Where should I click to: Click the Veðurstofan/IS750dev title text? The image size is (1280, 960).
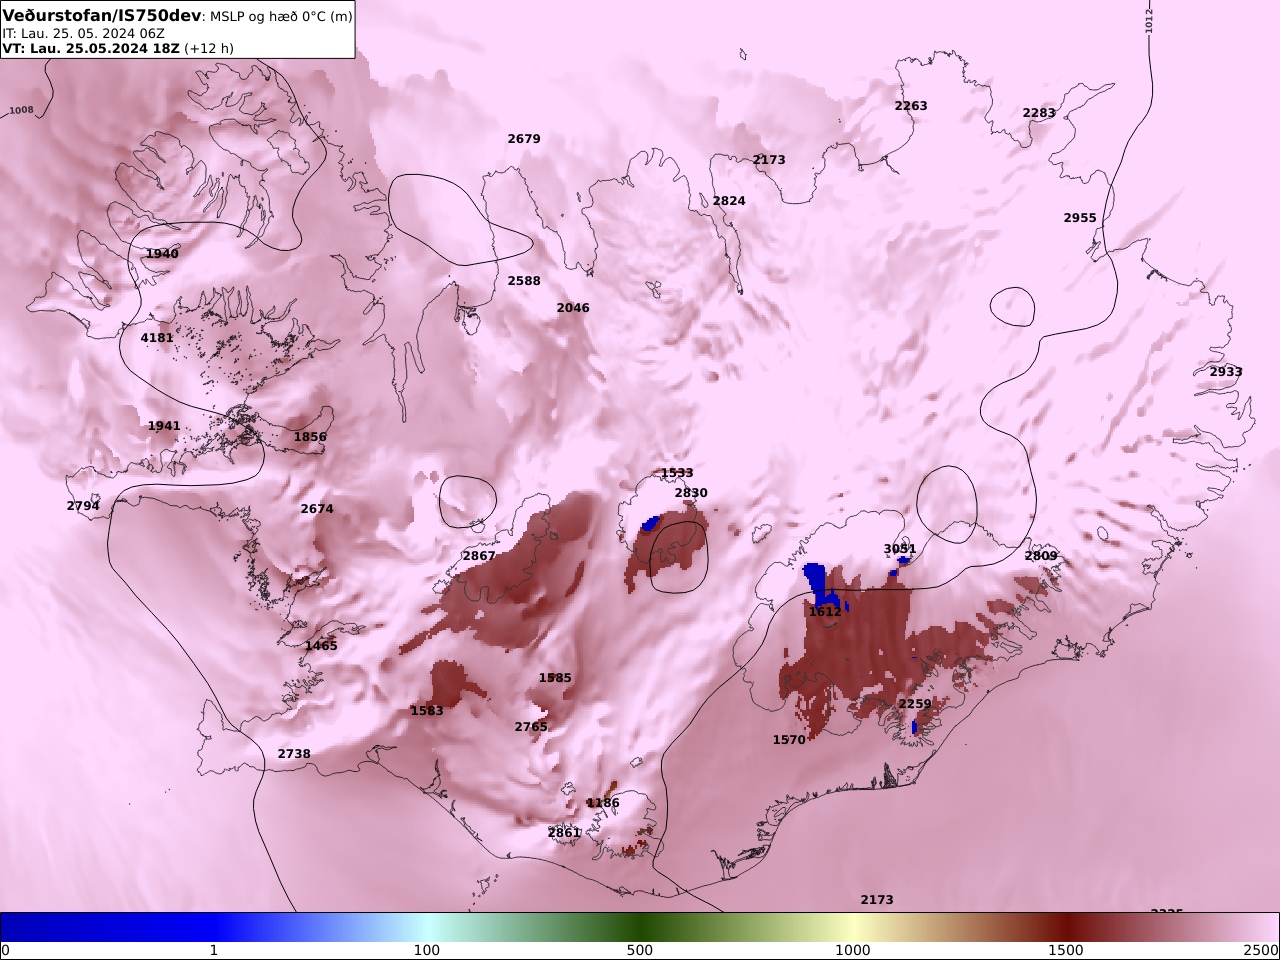(102, 15)
